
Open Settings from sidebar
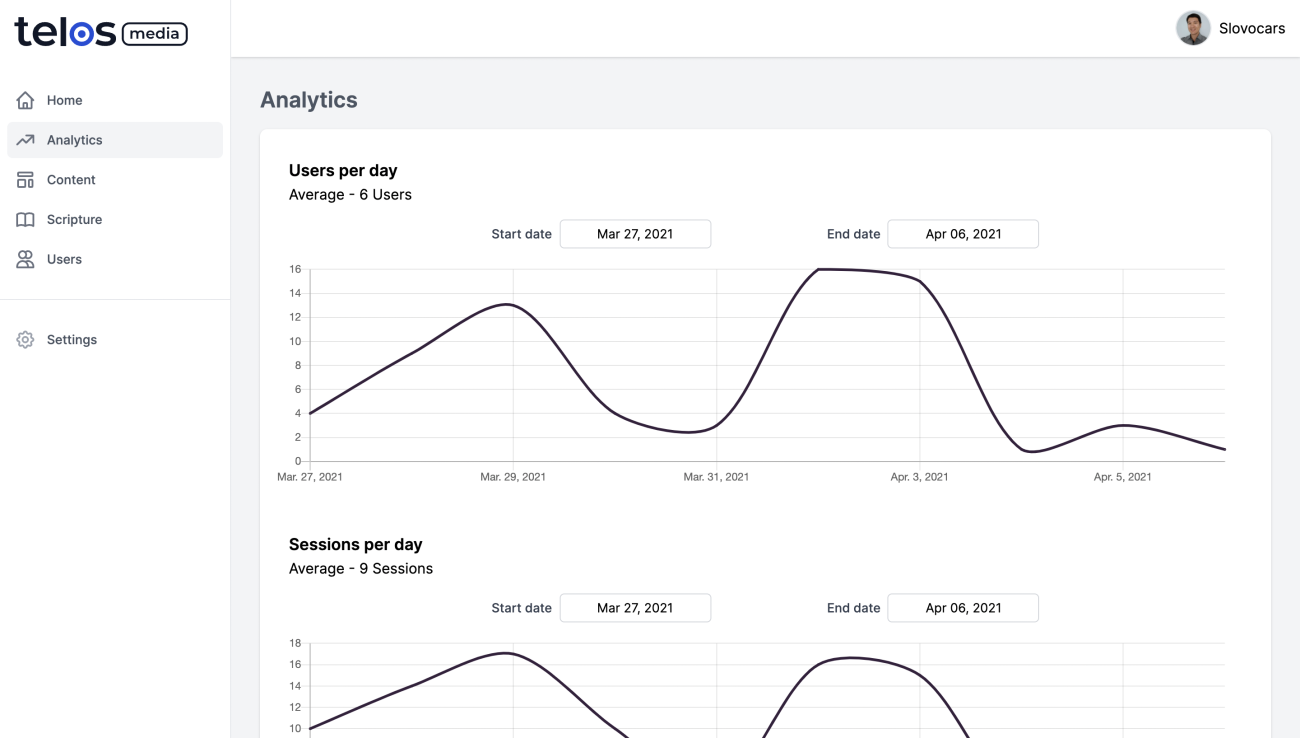(x=115, y=340)
